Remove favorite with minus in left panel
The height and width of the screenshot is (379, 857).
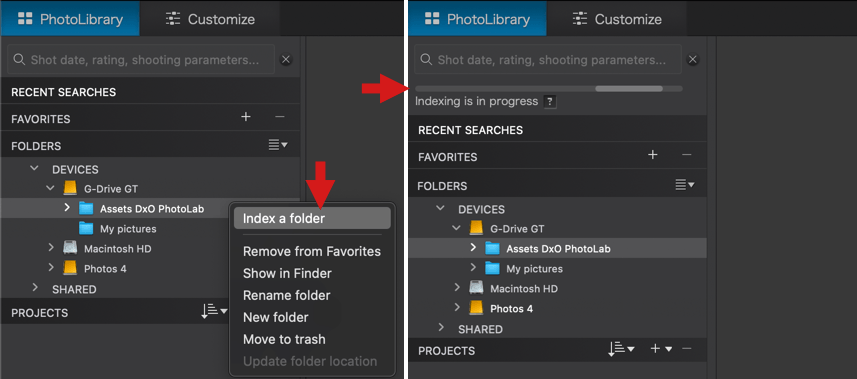pyautogui.click(x=279, y=116)
